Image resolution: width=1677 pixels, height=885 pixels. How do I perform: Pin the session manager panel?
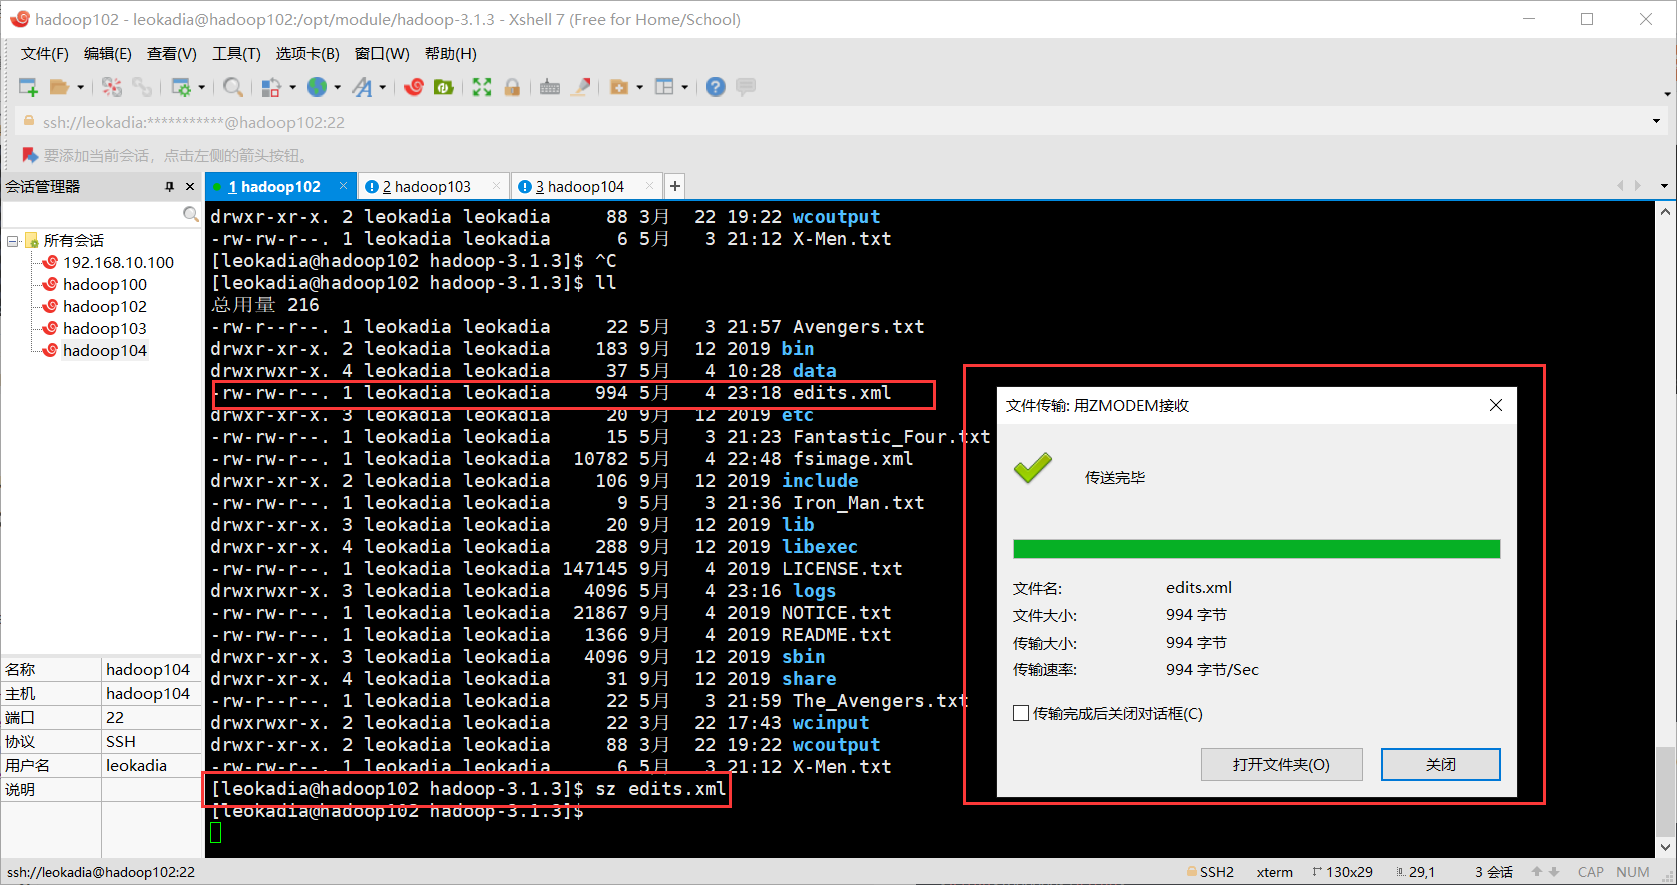click(169, 187)
